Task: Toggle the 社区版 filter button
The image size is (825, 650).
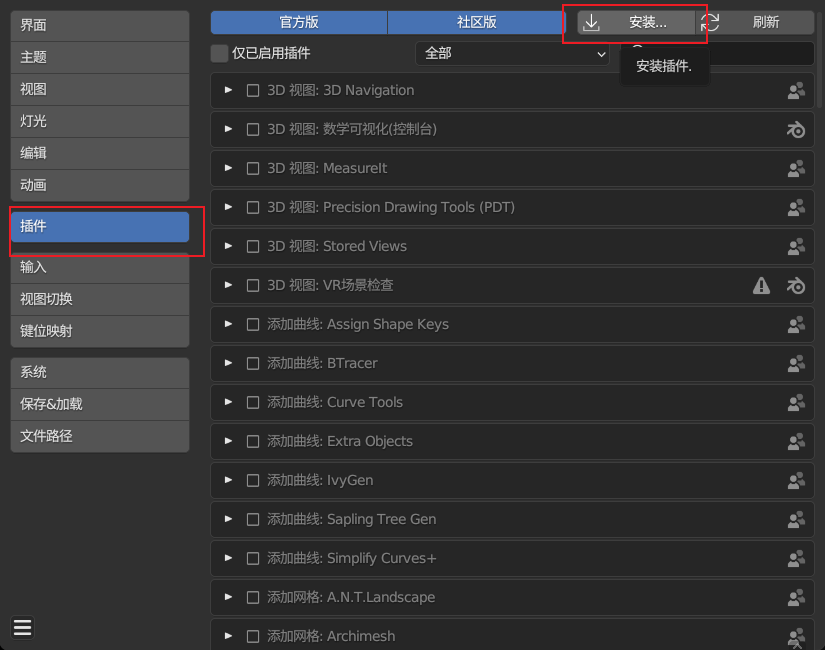Action: [476, 23]
